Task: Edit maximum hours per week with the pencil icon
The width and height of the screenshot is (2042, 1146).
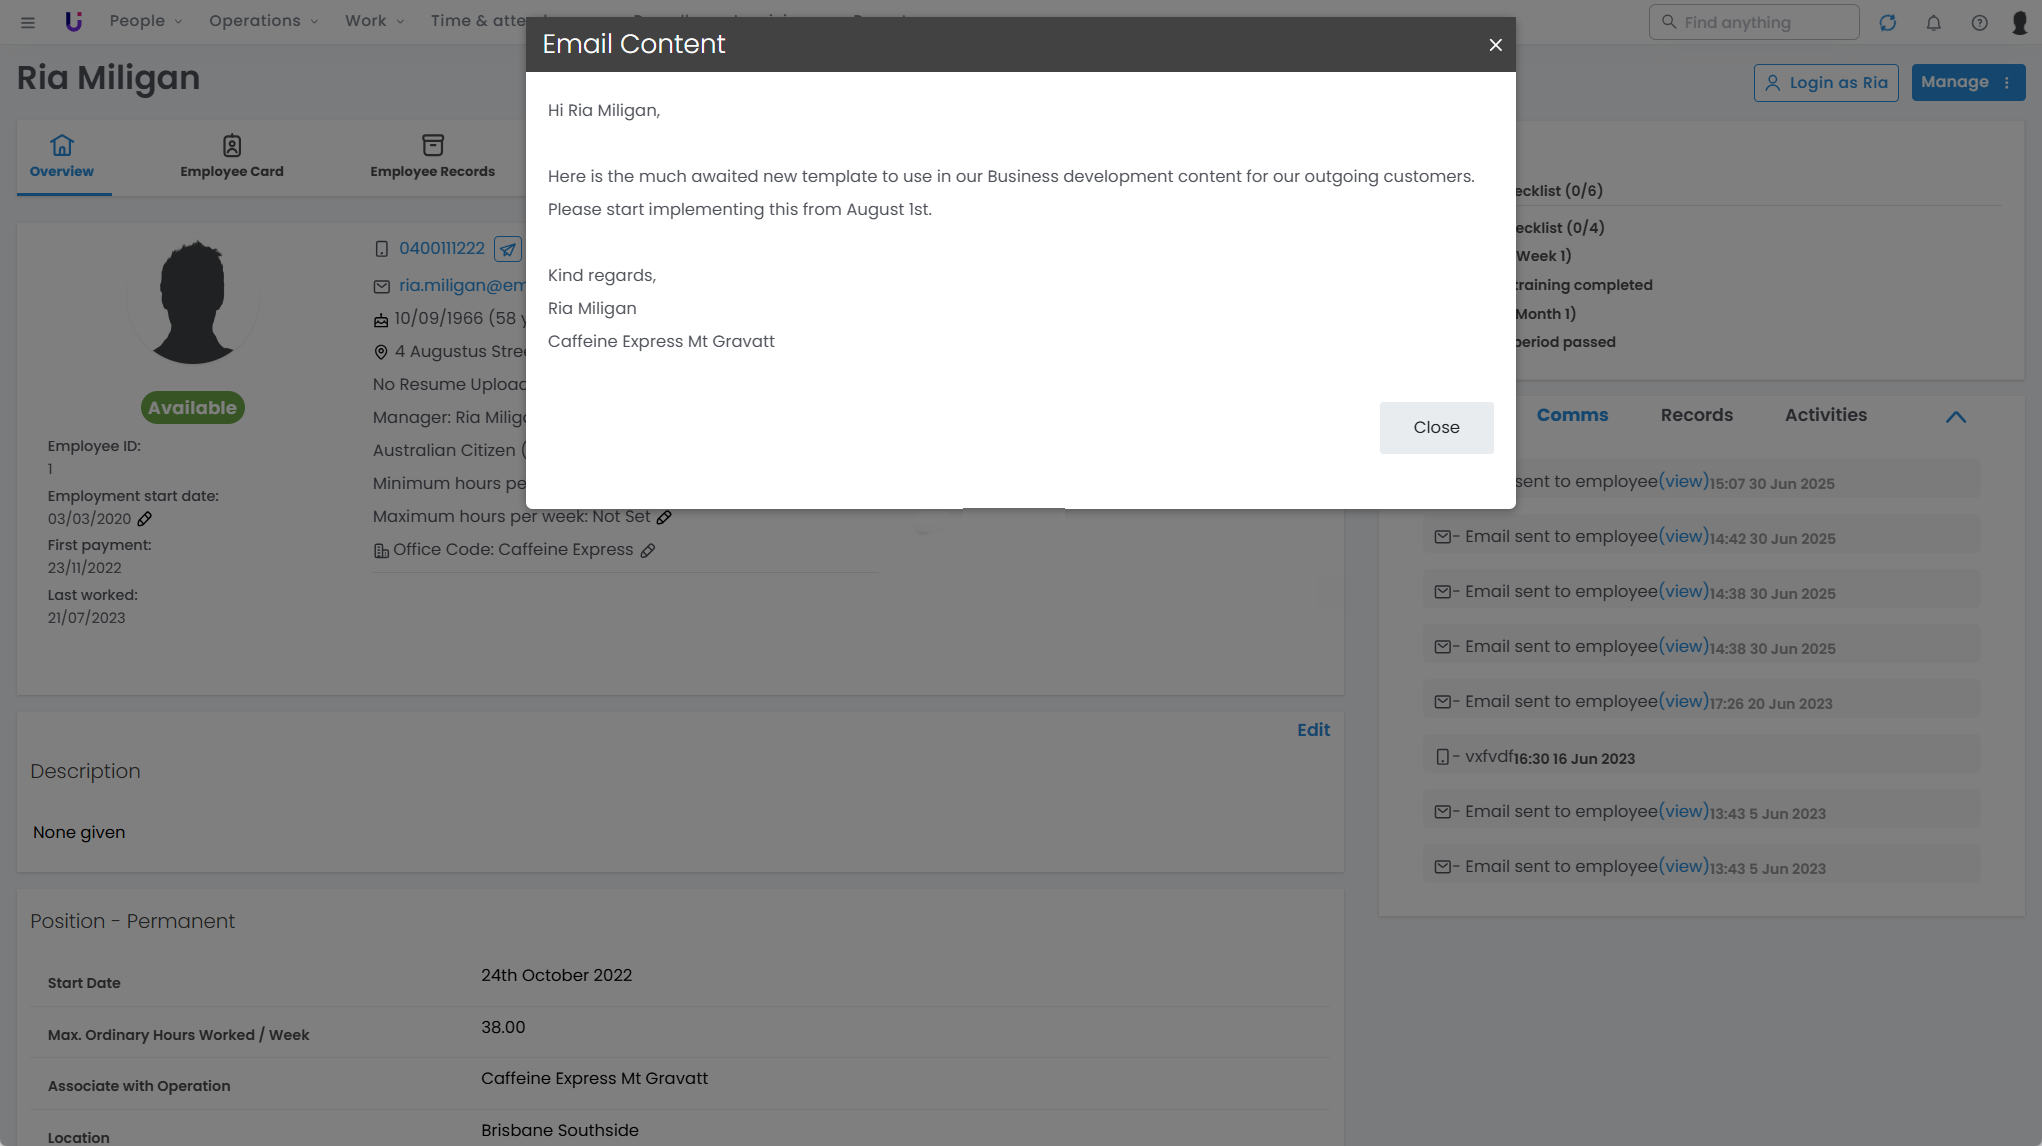Action: click(664, 518)
